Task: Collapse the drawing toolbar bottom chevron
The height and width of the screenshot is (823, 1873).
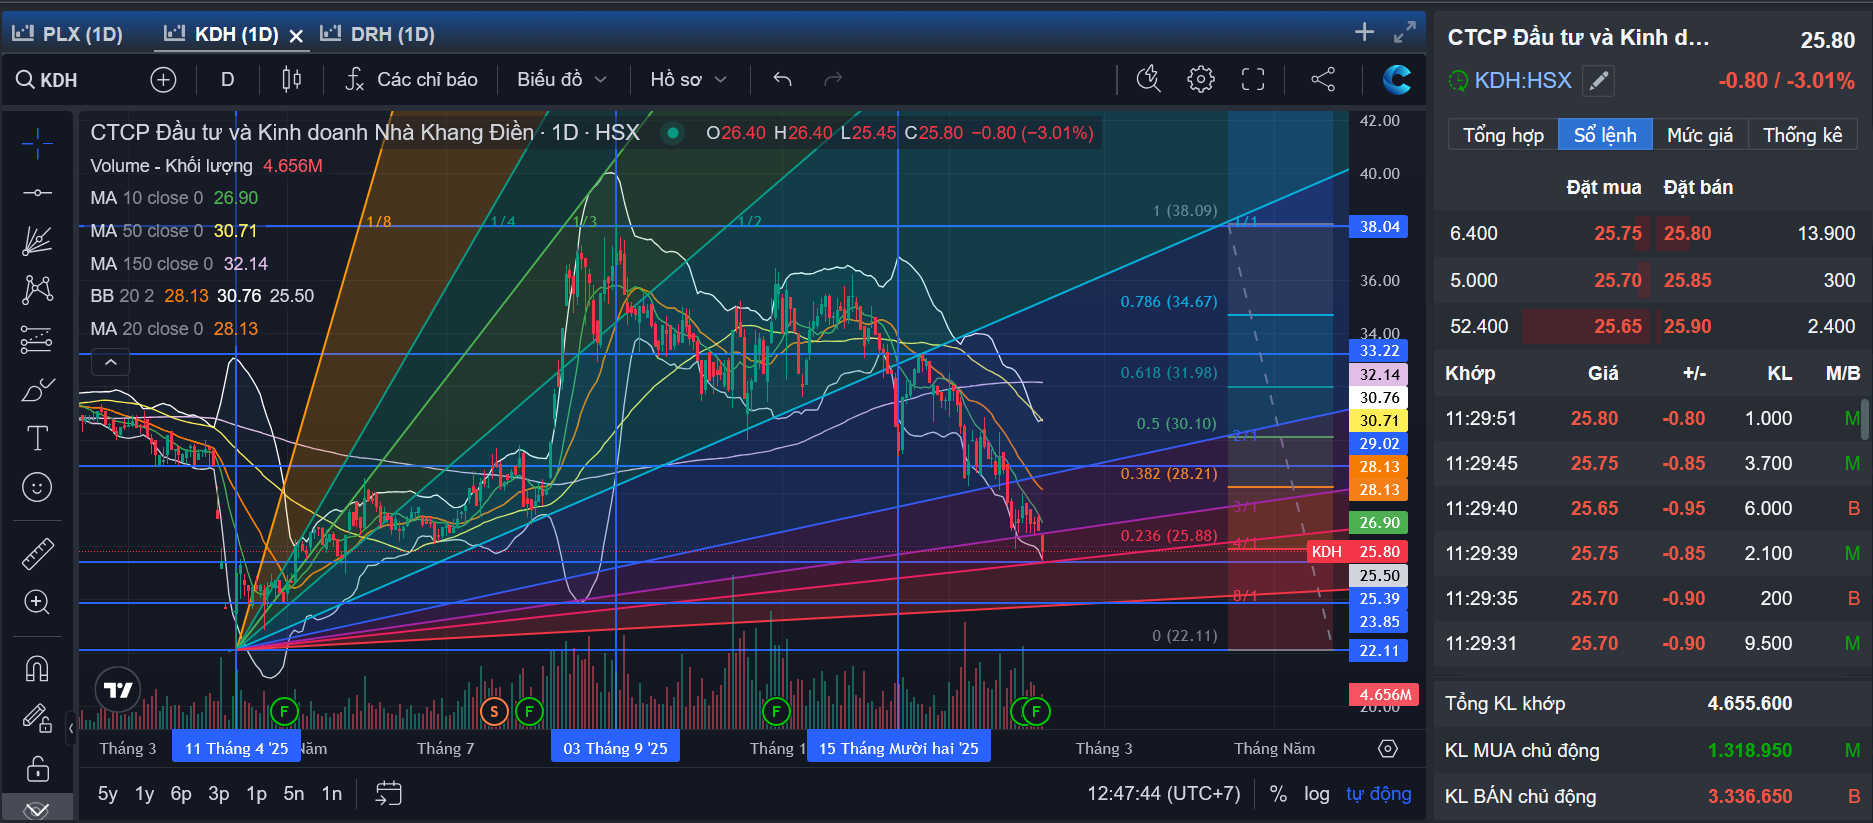Action: pyautogui.click(x=37, y=810)
